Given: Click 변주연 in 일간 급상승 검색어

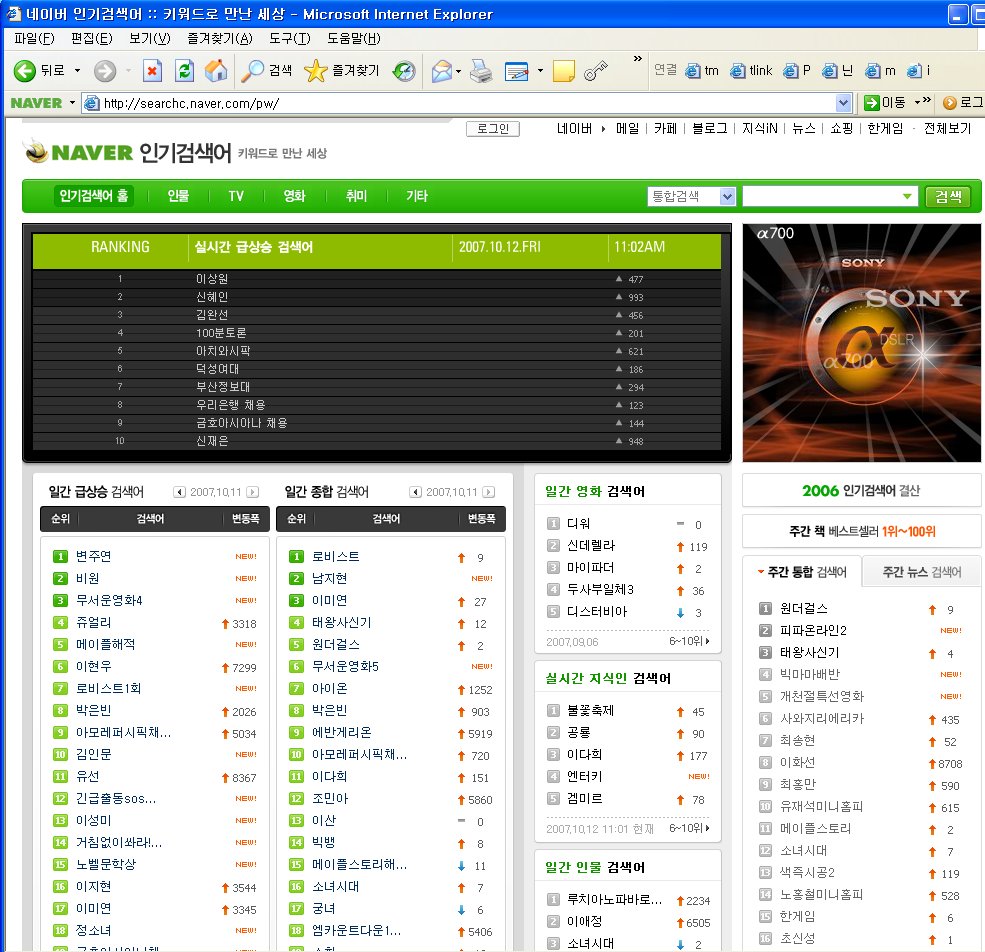Looking at the screenshot, I should (93, 556).
